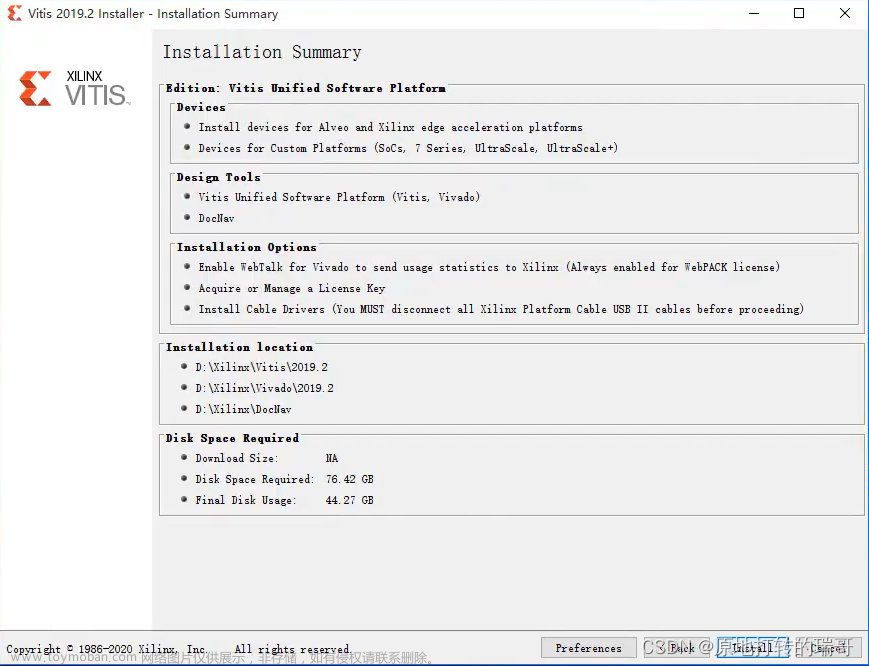The image size is (869, 666).
Task: Click the Xilinx Vitis logo in sidebar
Action: pyautogui.click(x=75, y=89)
